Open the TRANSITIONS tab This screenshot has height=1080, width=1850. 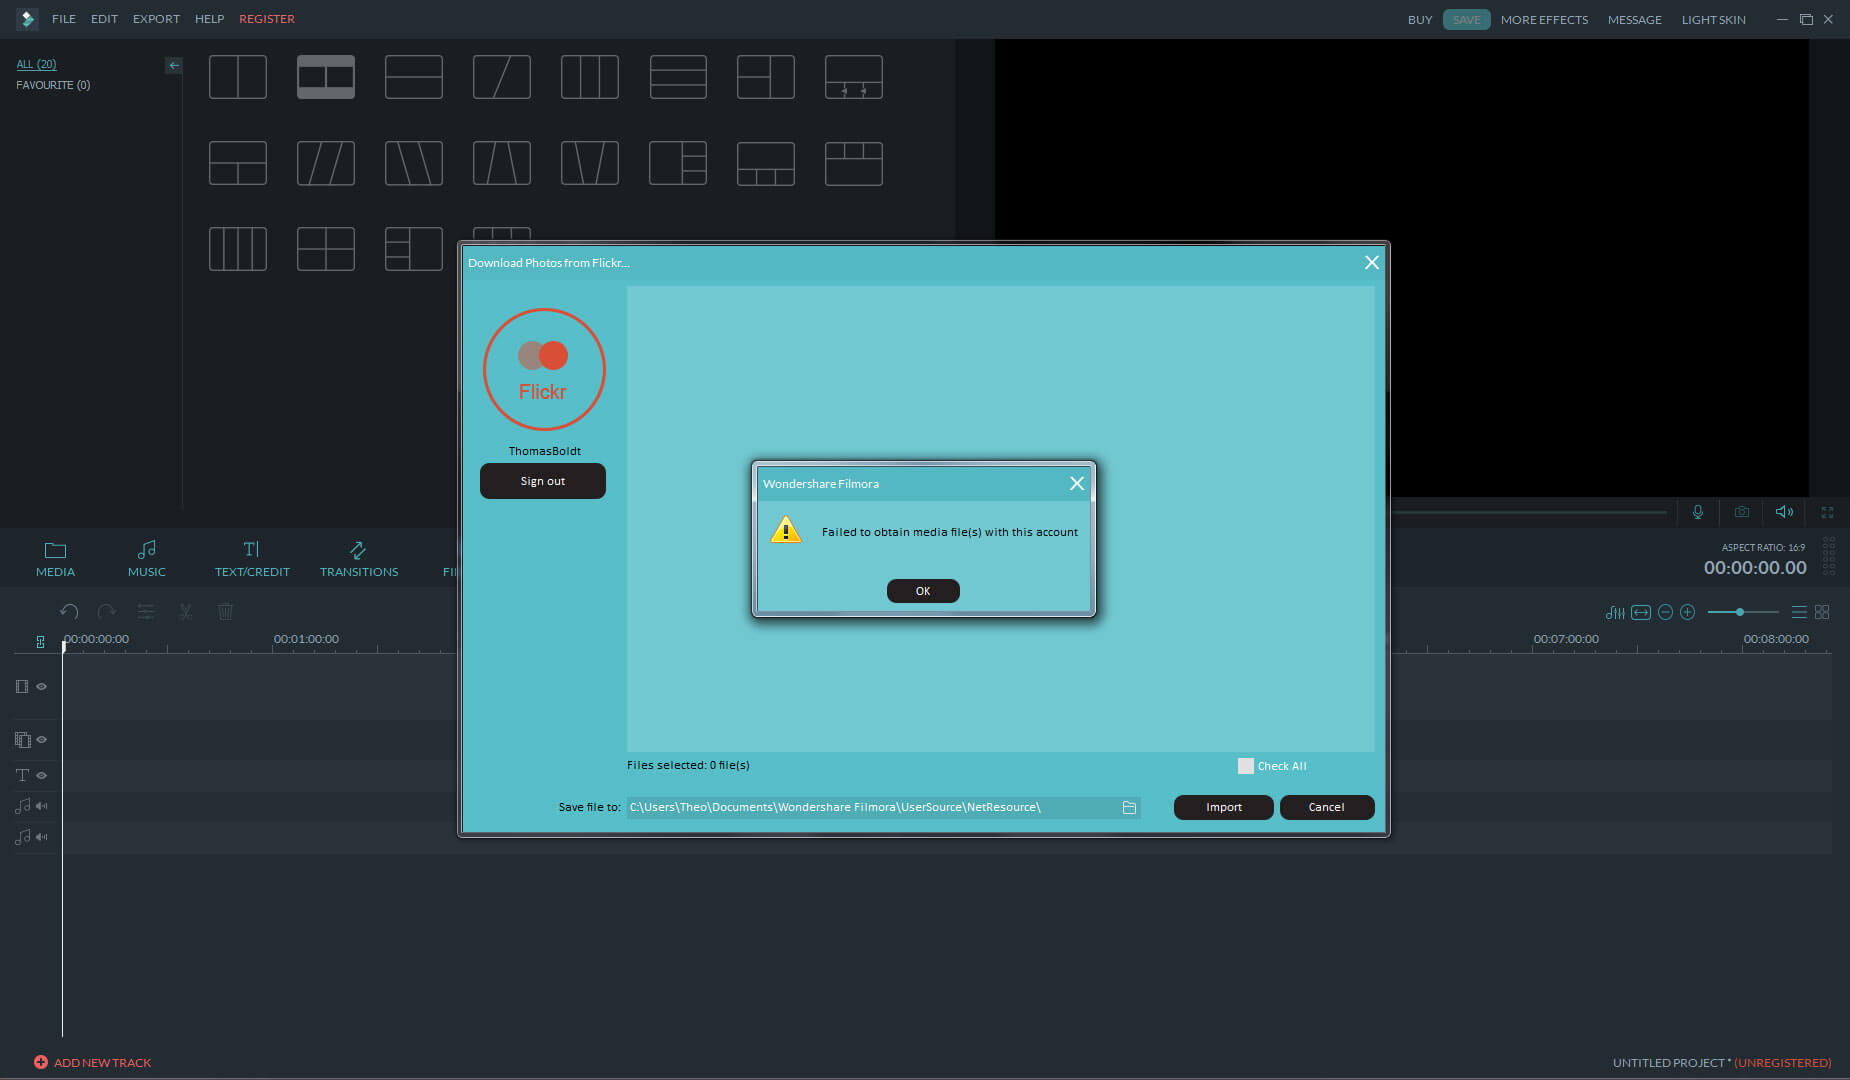pos(359,559)
